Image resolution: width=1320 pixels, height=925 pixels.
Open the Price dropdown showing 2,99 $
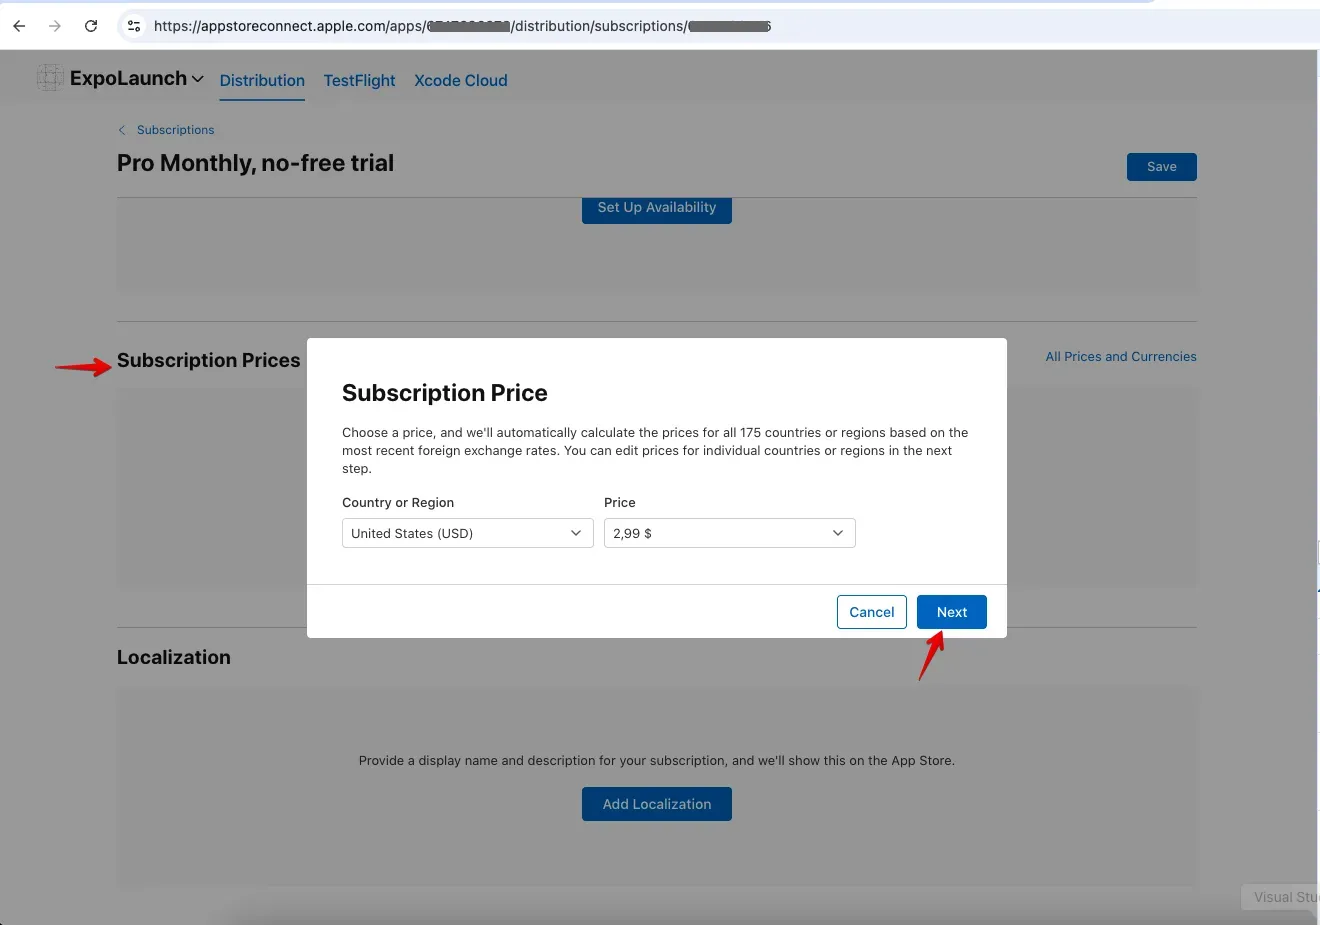pyautogui.click(x=730, y=533)
